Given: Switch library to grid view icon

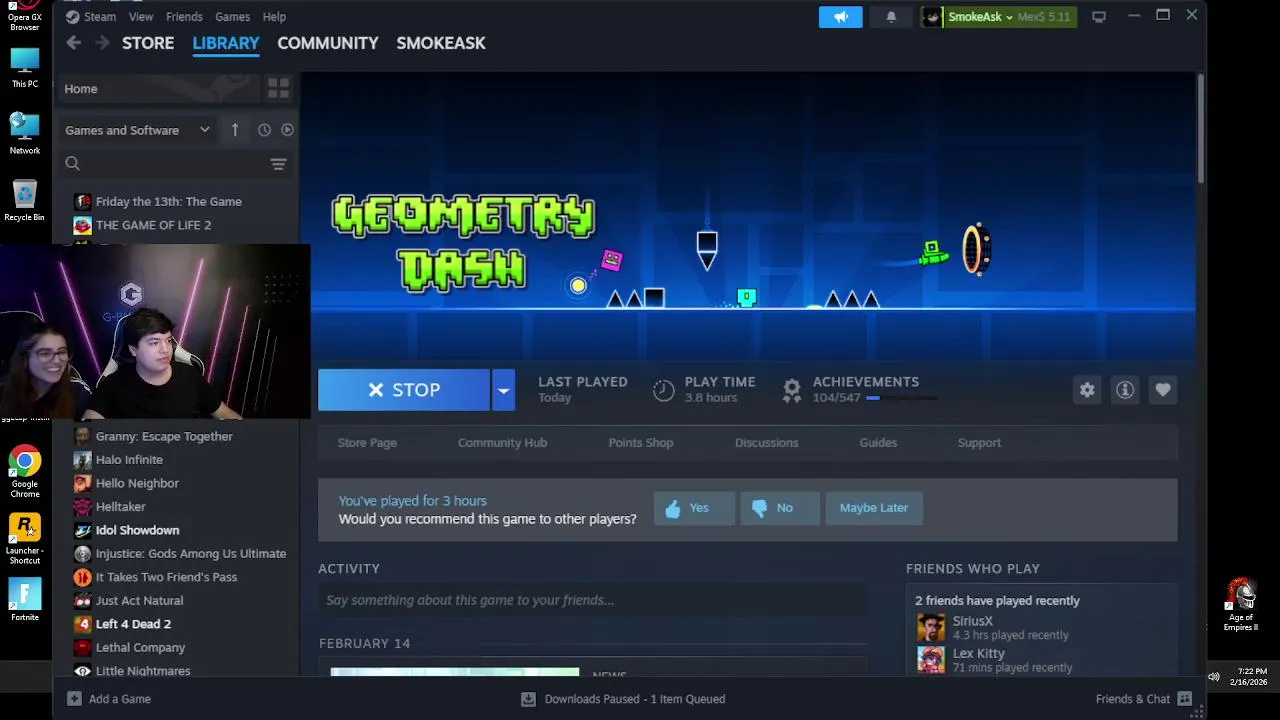Looking at the screenshot, I should pos(278,88).
